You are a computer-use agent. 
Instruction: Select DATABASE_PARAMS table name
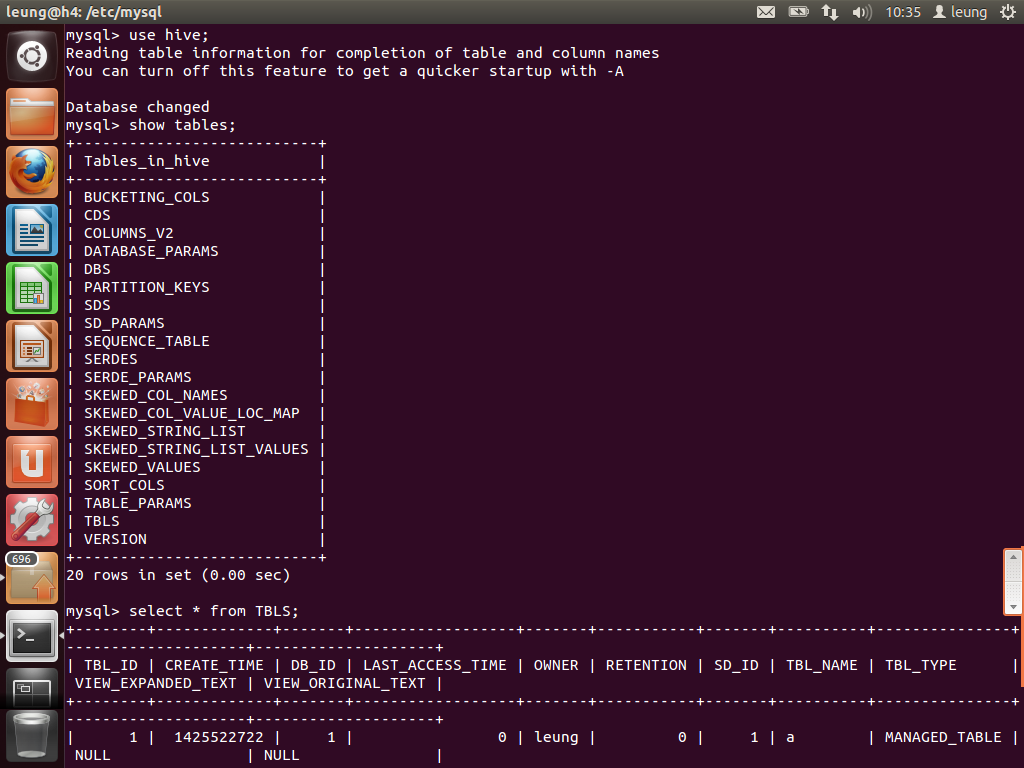tap(151, 251)
